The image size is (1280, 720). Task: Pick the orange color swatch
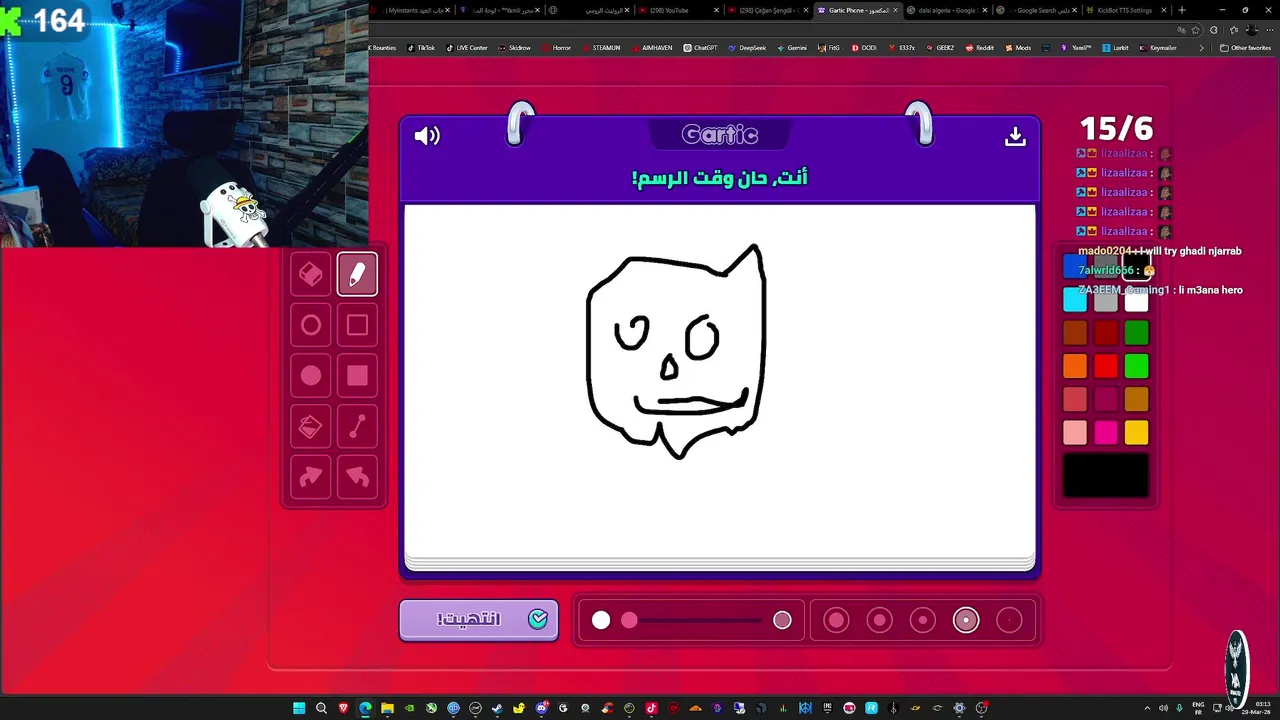[x=1075, y=366]
